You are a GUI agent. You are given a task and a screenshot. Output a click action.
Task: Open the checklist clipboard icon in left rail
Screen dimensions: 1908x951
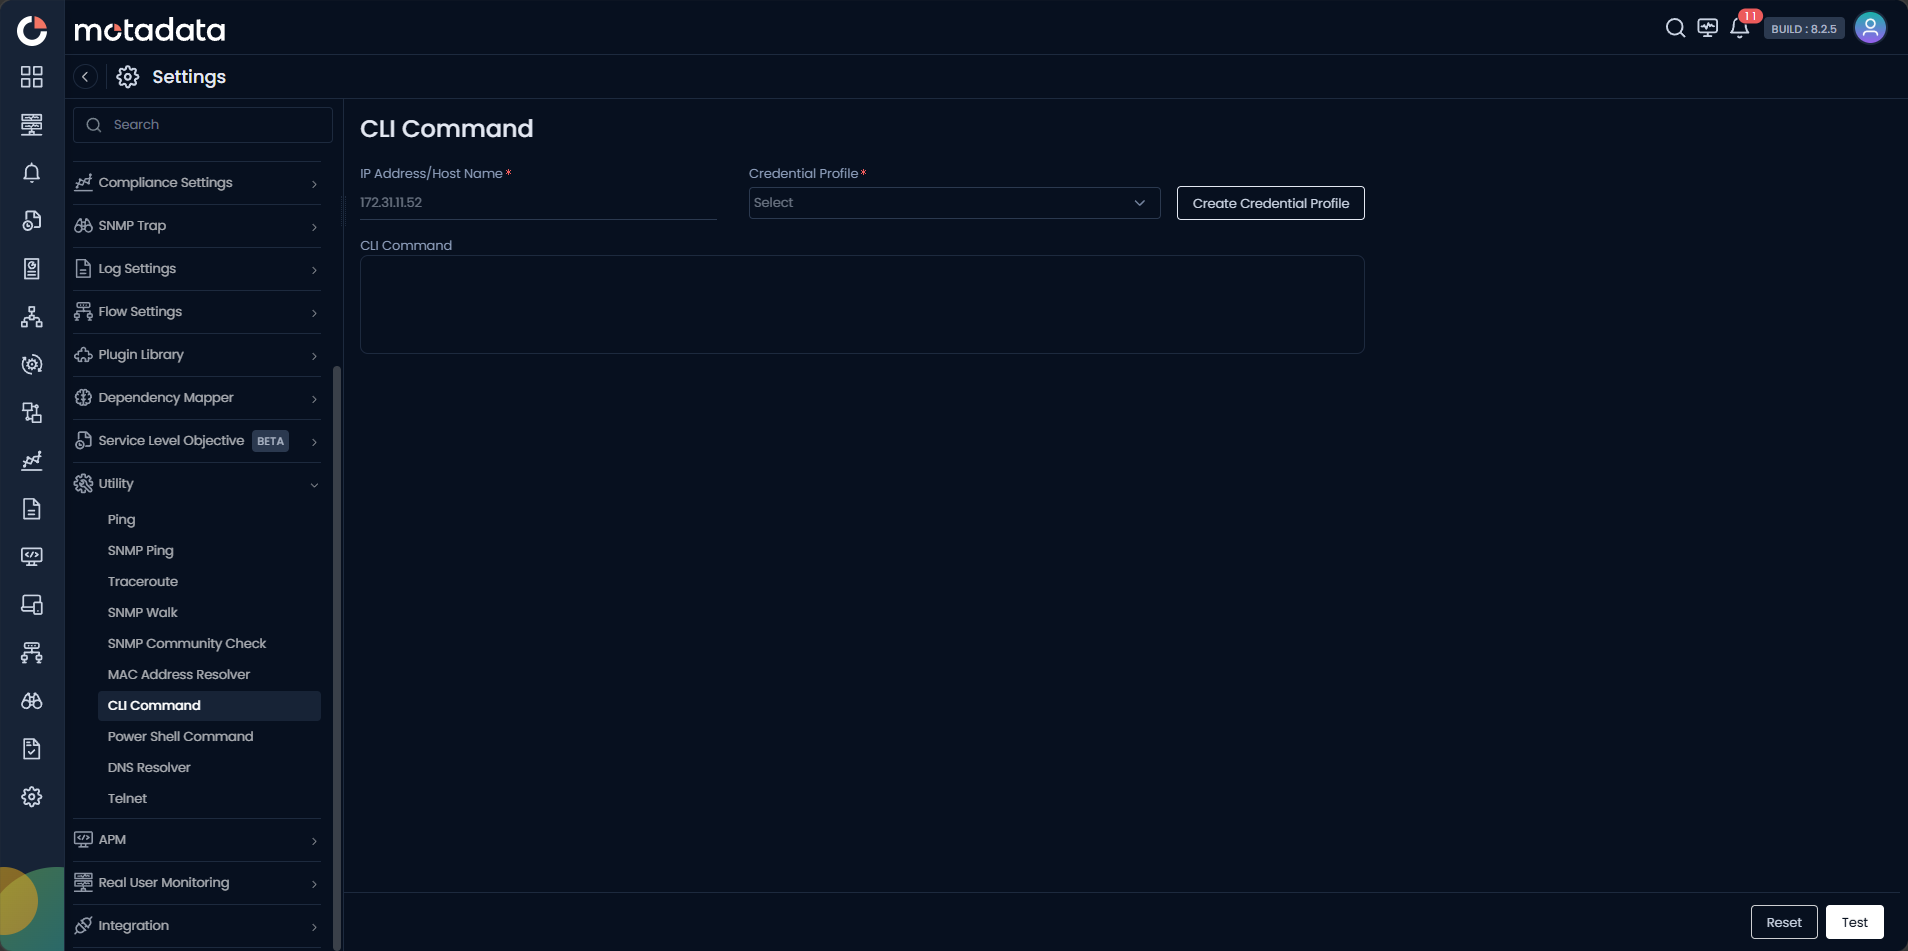point(32,749)
